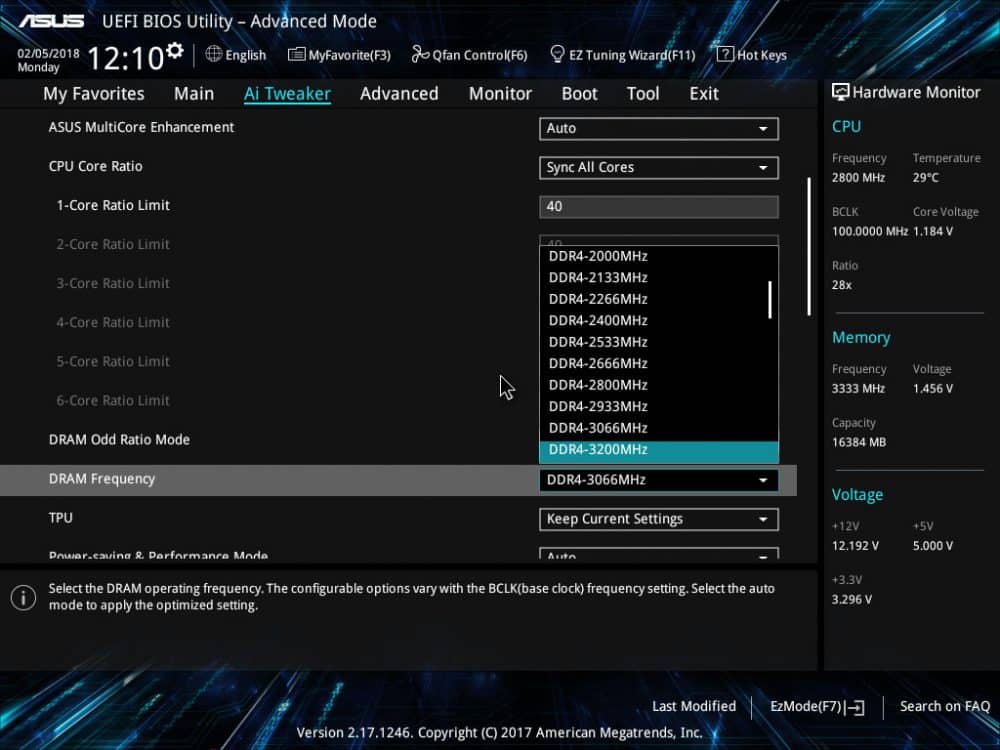
Task: Click the 6-Core Ratio Limit label
Action: coord(113,401)
